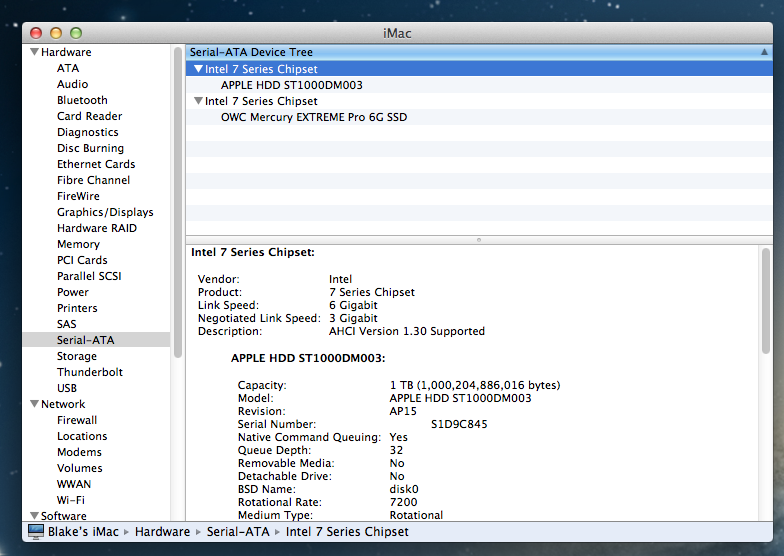Select ATA in the sidebar
Viewport: 784px width, 556px height.
pos(68,68)
